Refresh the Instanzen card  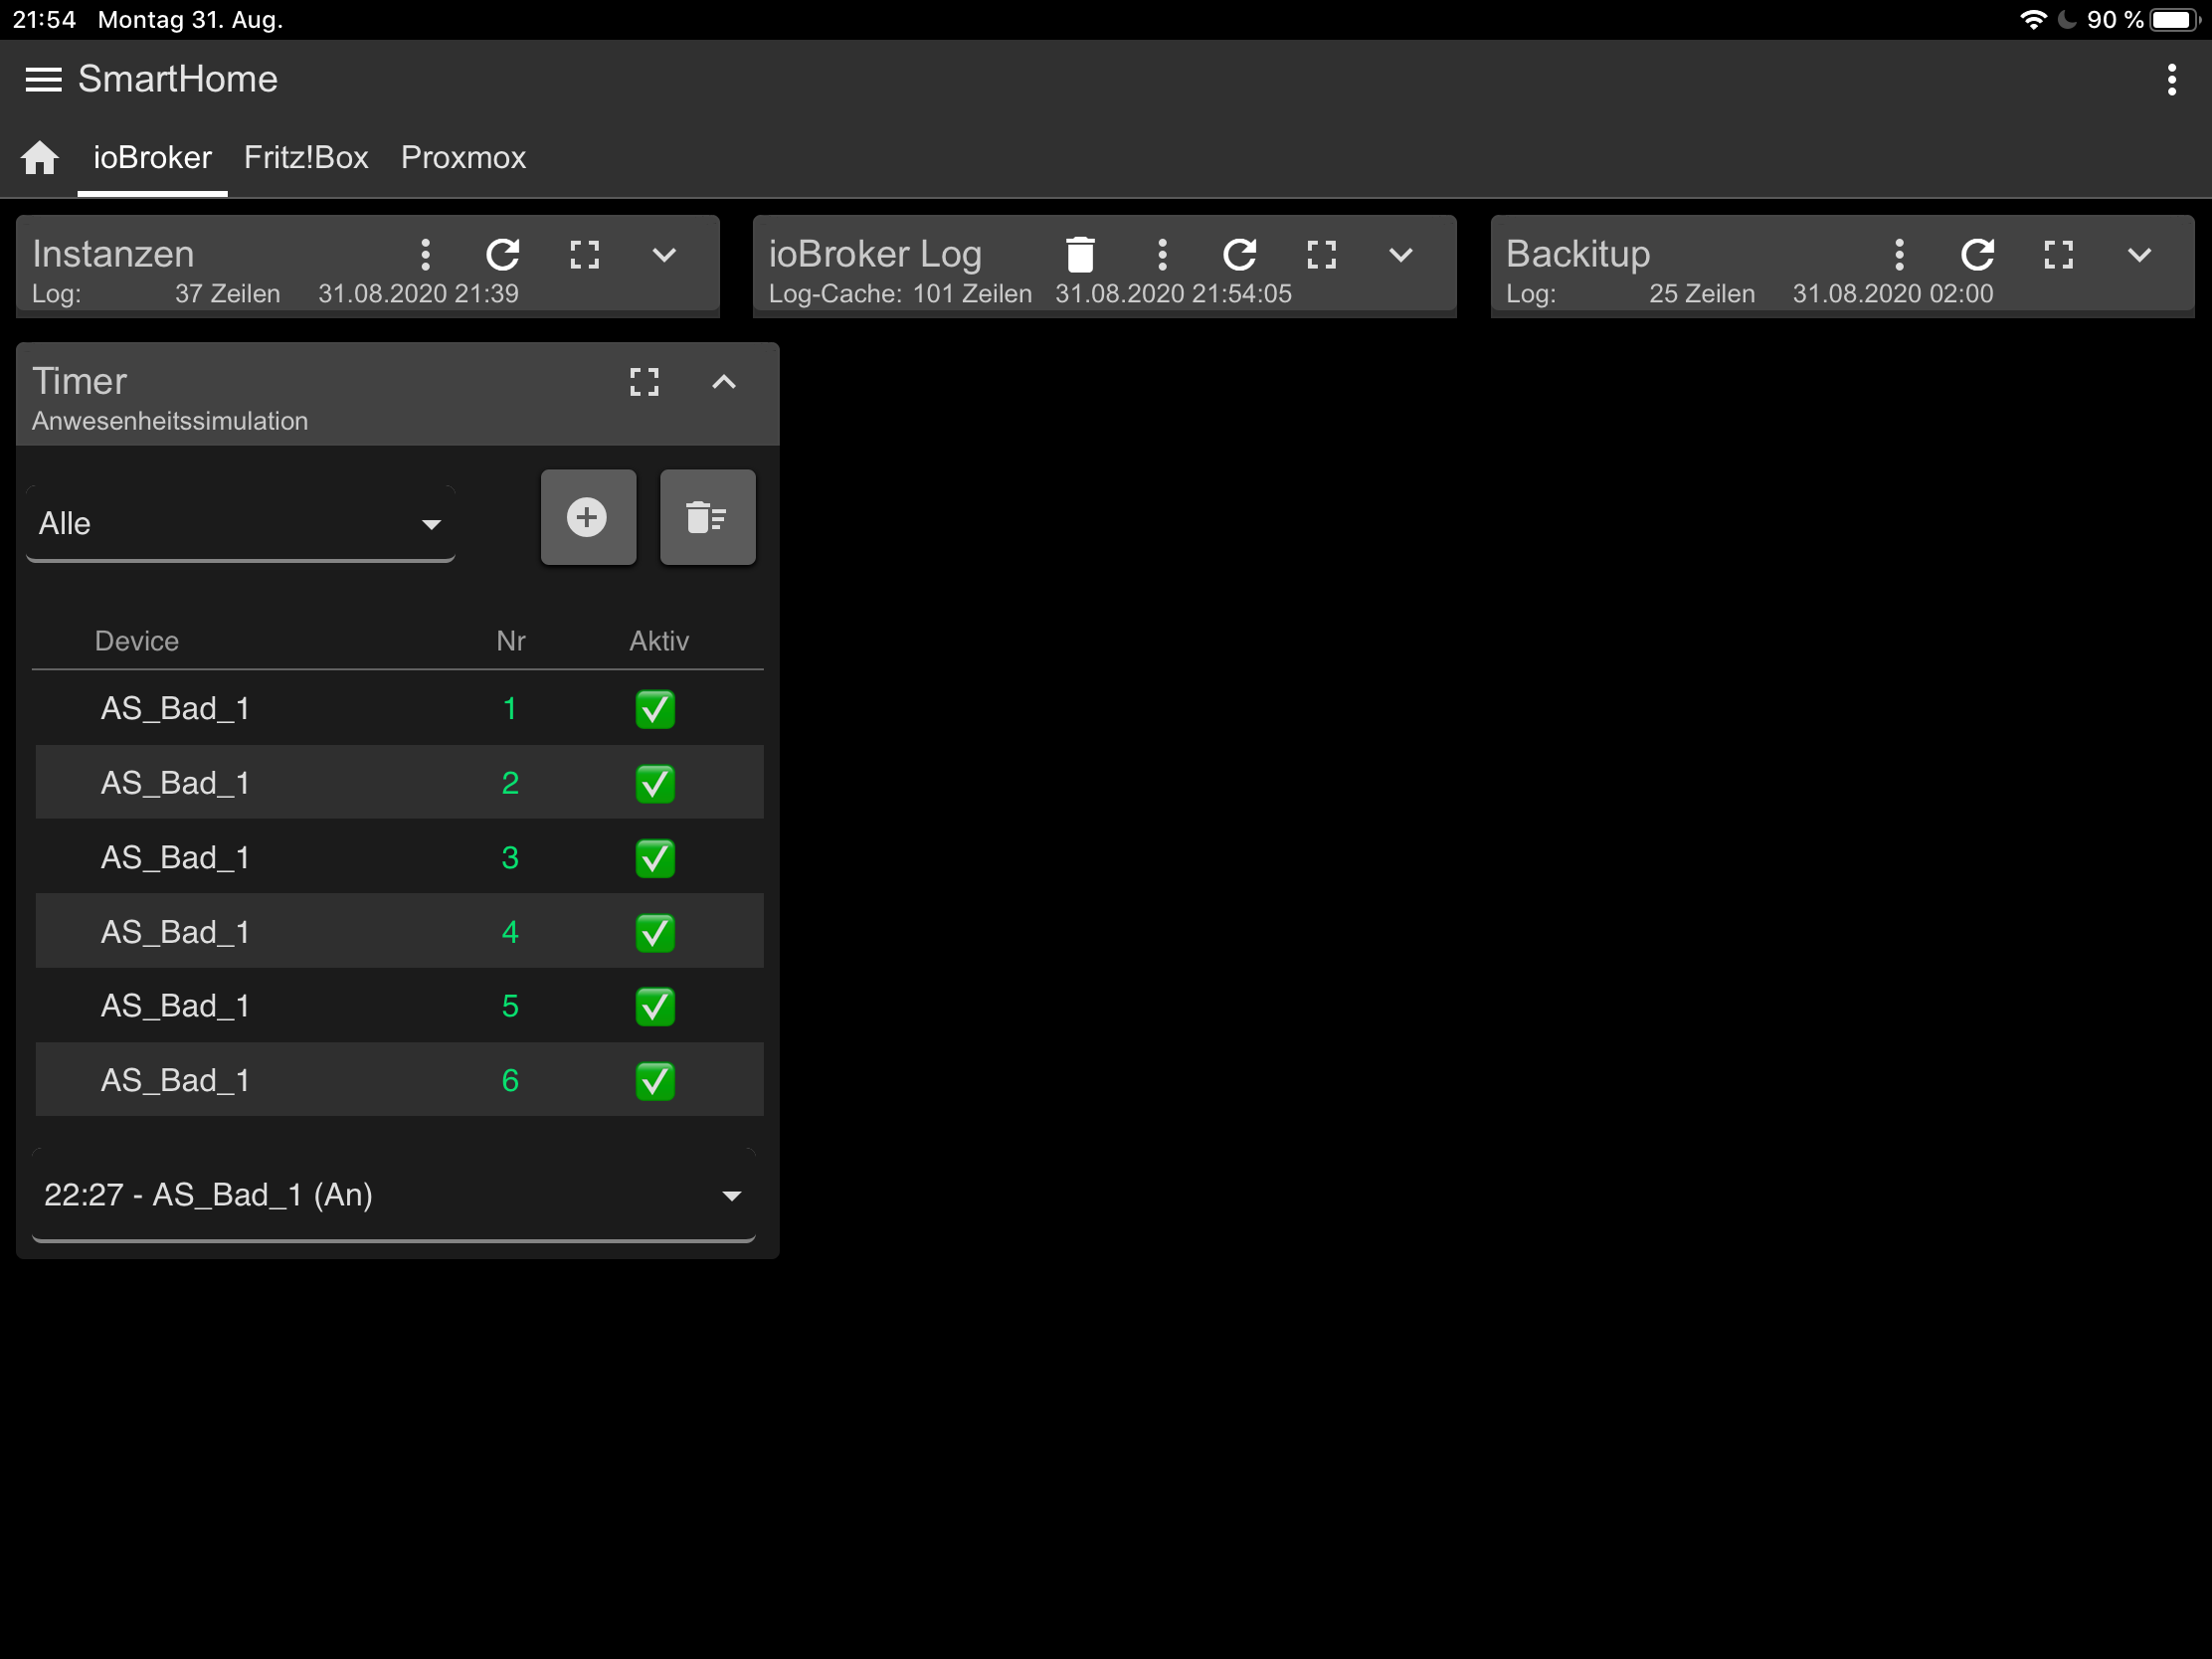pyautogui.click(x=503, y=255)
